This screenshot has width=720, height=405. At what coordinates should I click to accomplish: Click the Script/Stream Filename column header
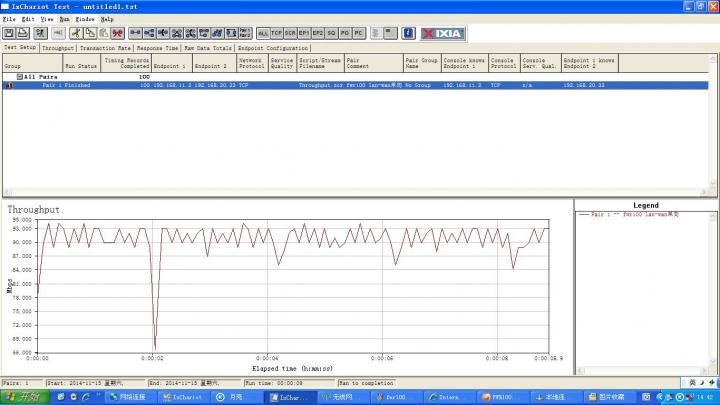[321, 63]
